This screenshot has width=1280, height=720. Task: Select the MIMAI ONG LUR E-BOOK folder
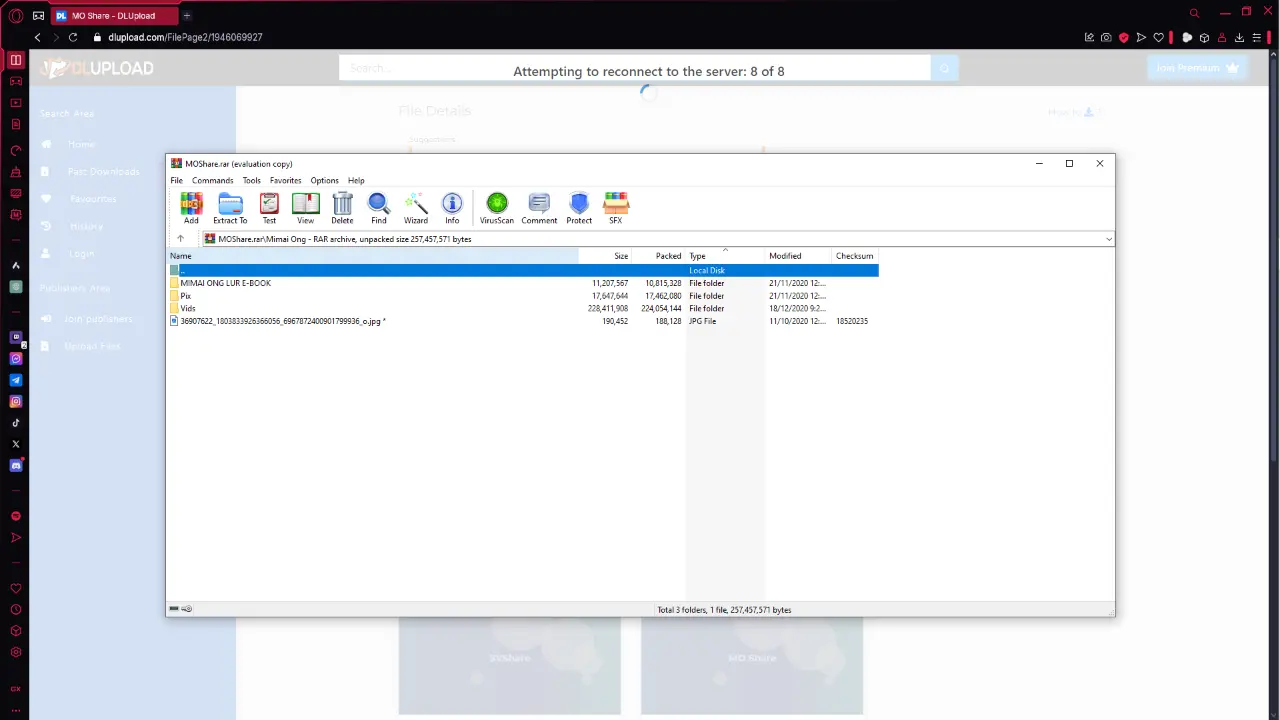[524, 283]
